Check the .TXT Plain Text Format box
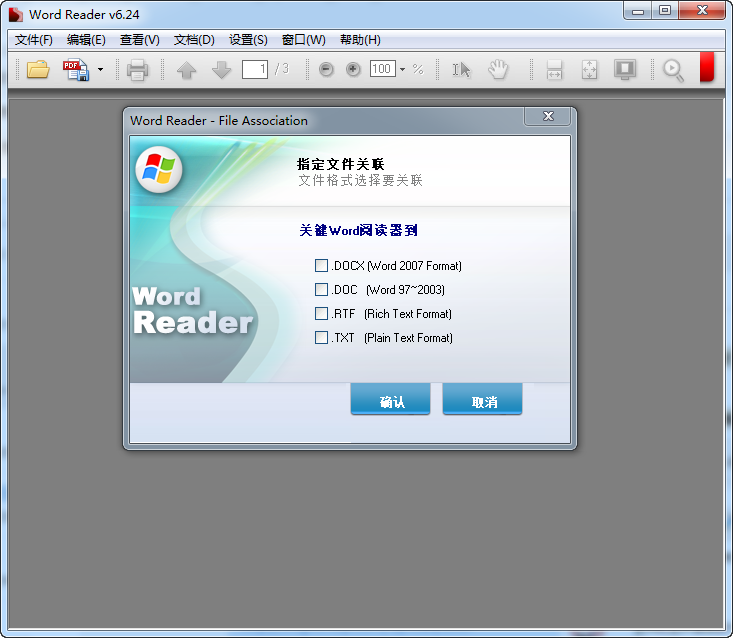This screenshot has height=638, width=733. [321, 337]
